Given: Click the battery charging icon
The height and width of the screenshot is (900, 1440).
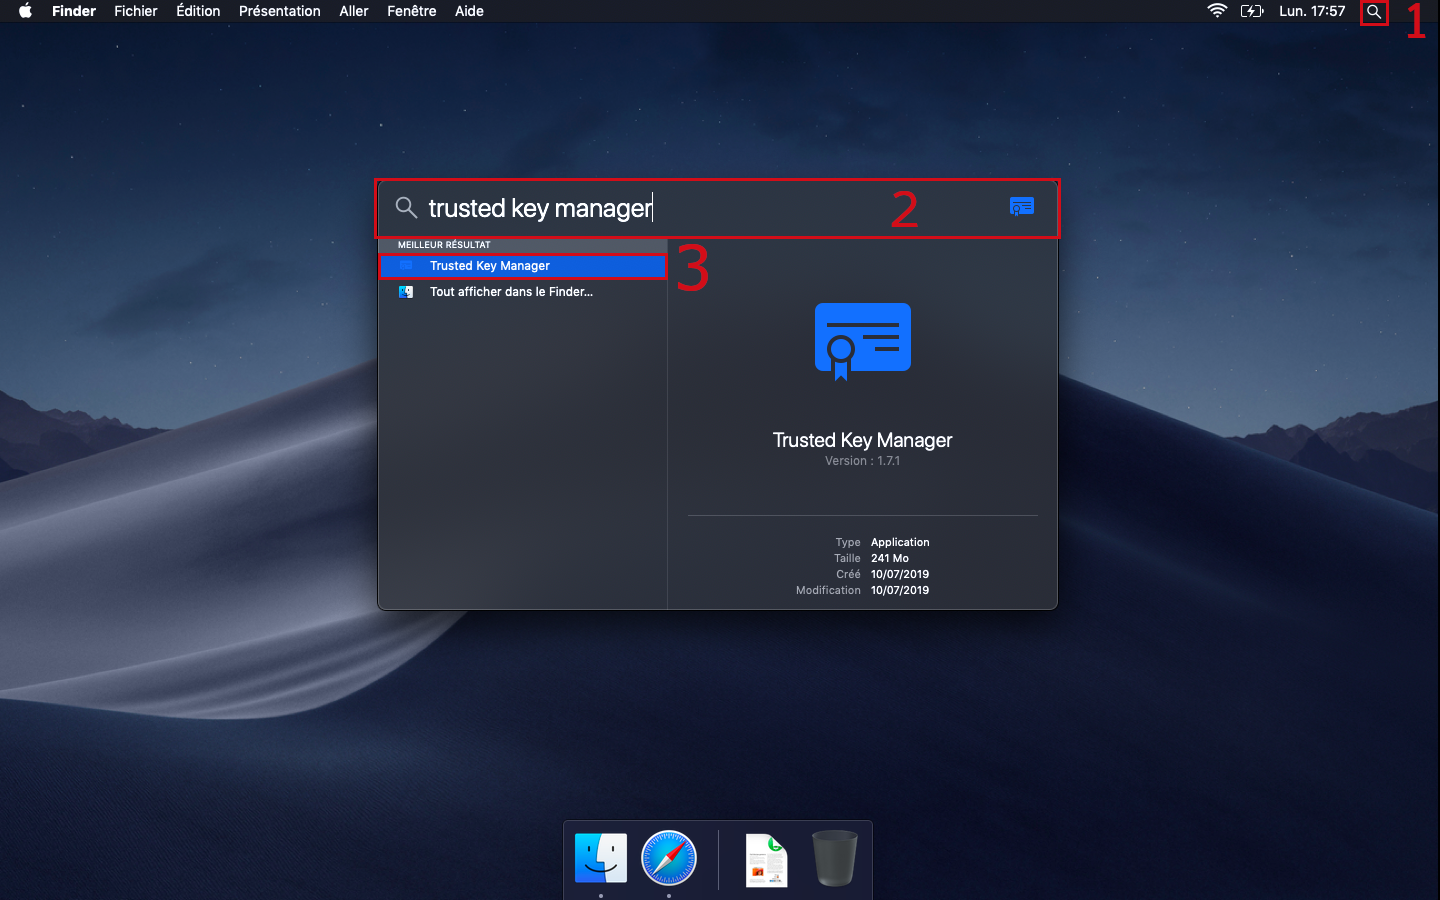Looking at the screenshot, I should pos(1251,11).
